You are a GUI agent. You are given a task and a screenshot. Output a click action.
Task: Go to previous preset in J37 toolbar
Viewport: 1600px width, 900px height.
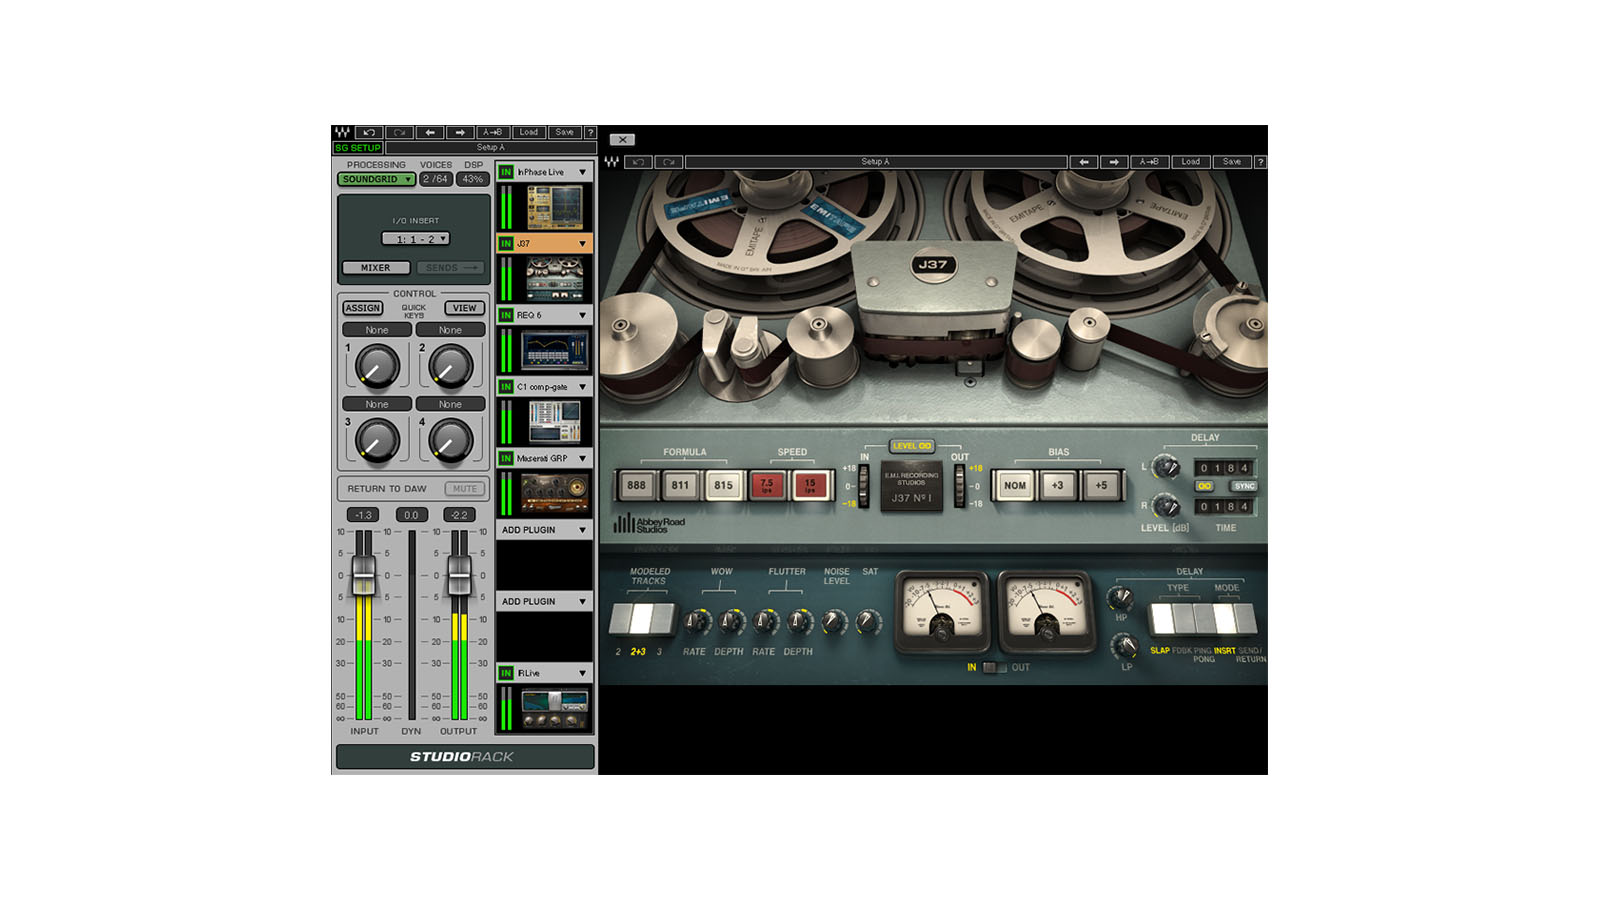click(x=1084, y=162)
